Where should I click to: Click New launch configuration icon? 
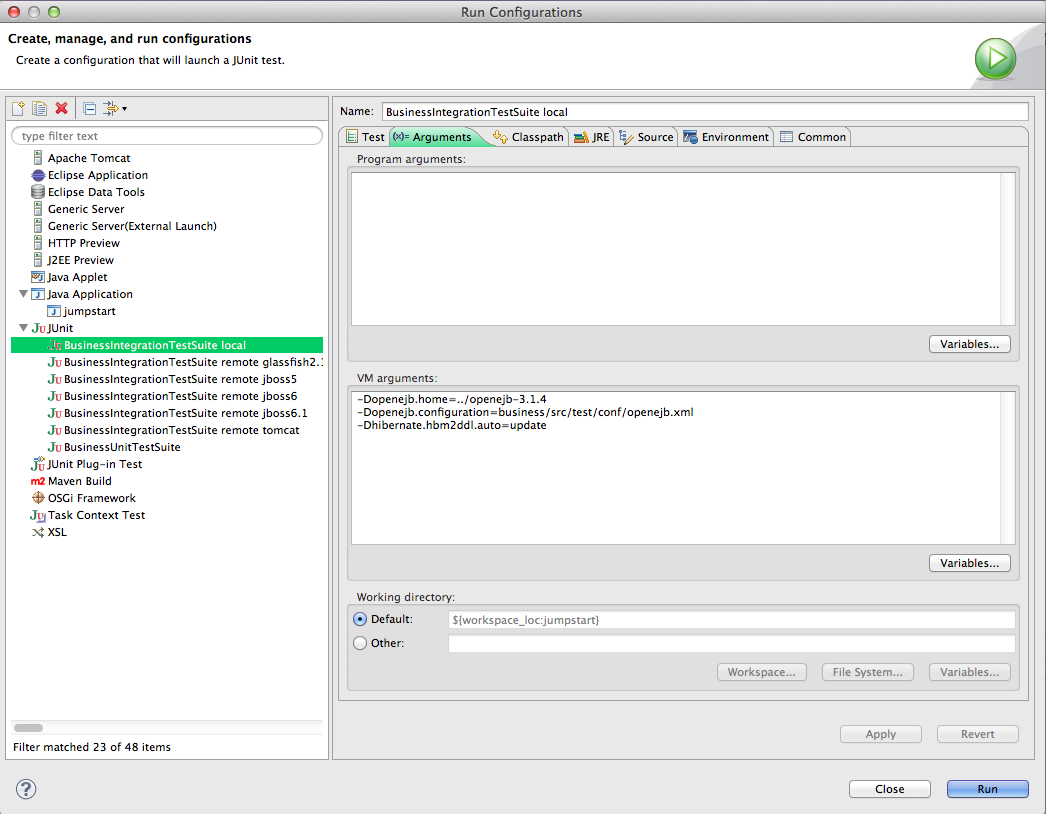tap(19, 108)
